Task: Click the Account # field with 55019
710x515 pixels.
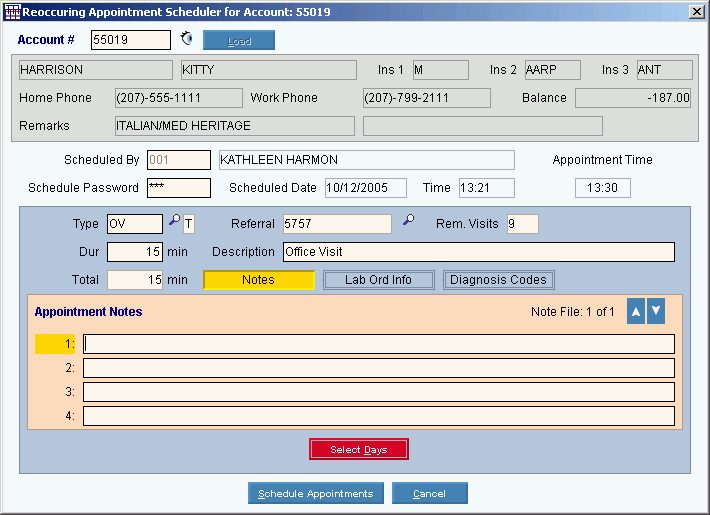Action: (x=131, y=40)
